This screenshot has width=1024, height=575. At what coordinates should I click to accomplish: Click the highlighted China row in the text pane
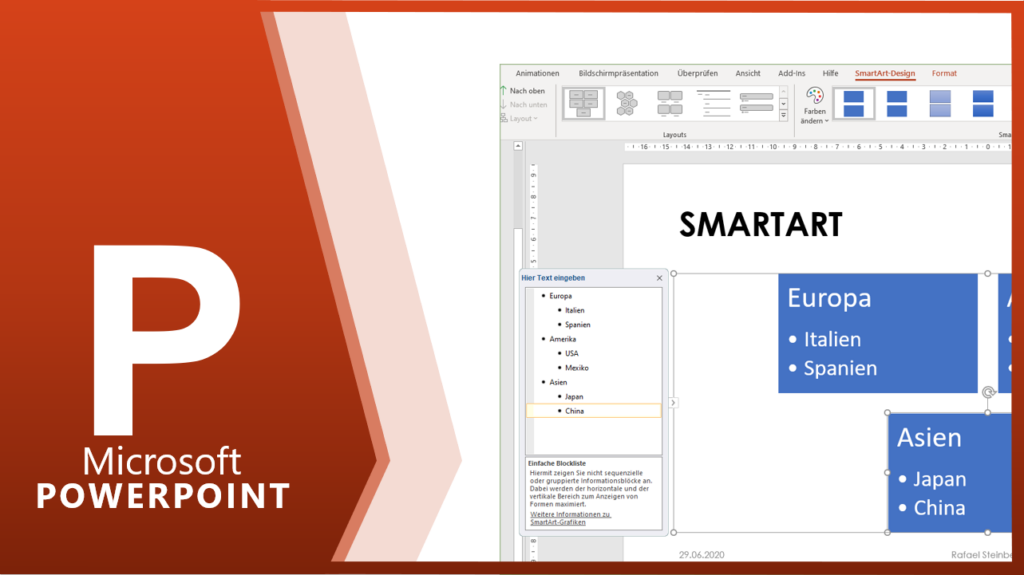pos(594,411)
